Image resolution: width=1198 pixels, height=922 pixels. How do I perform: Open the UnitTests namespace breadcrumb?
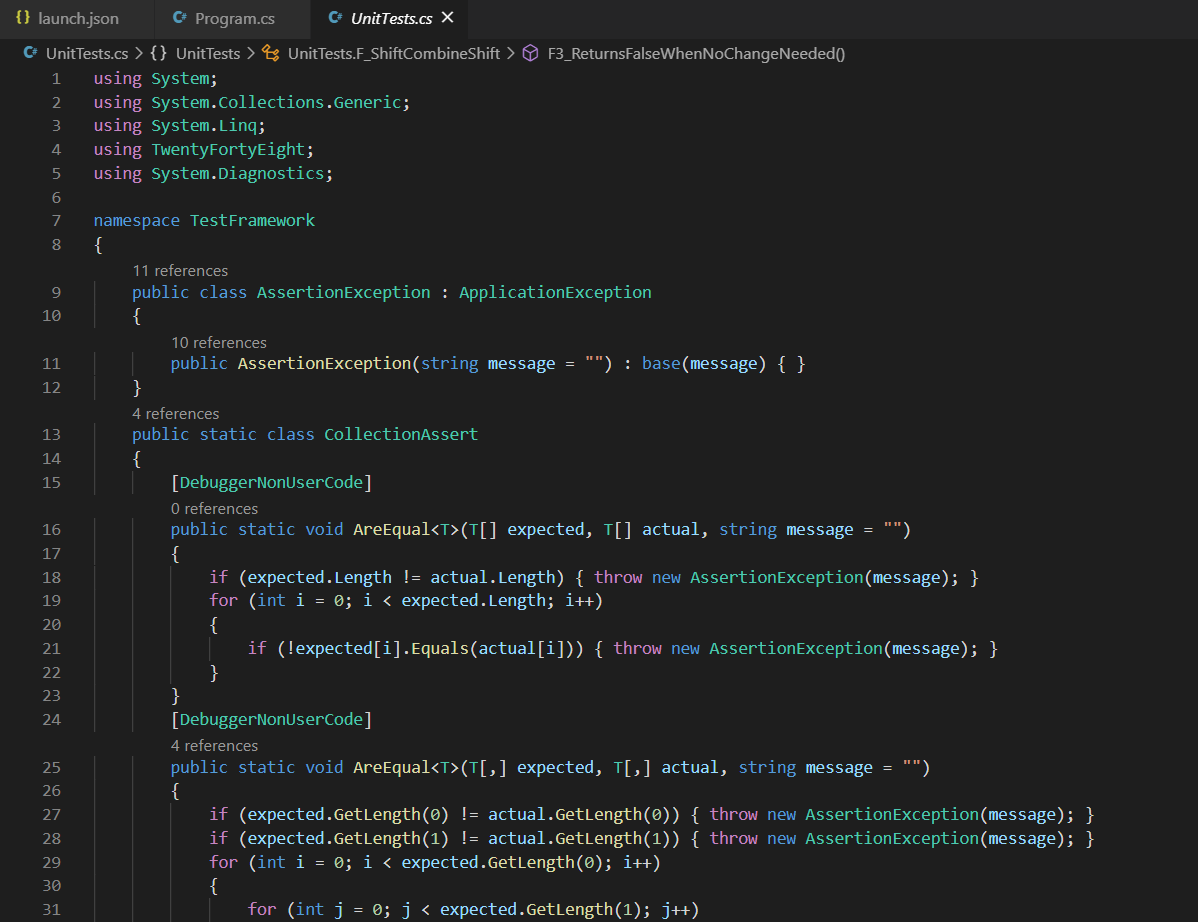tap(208, 53)
